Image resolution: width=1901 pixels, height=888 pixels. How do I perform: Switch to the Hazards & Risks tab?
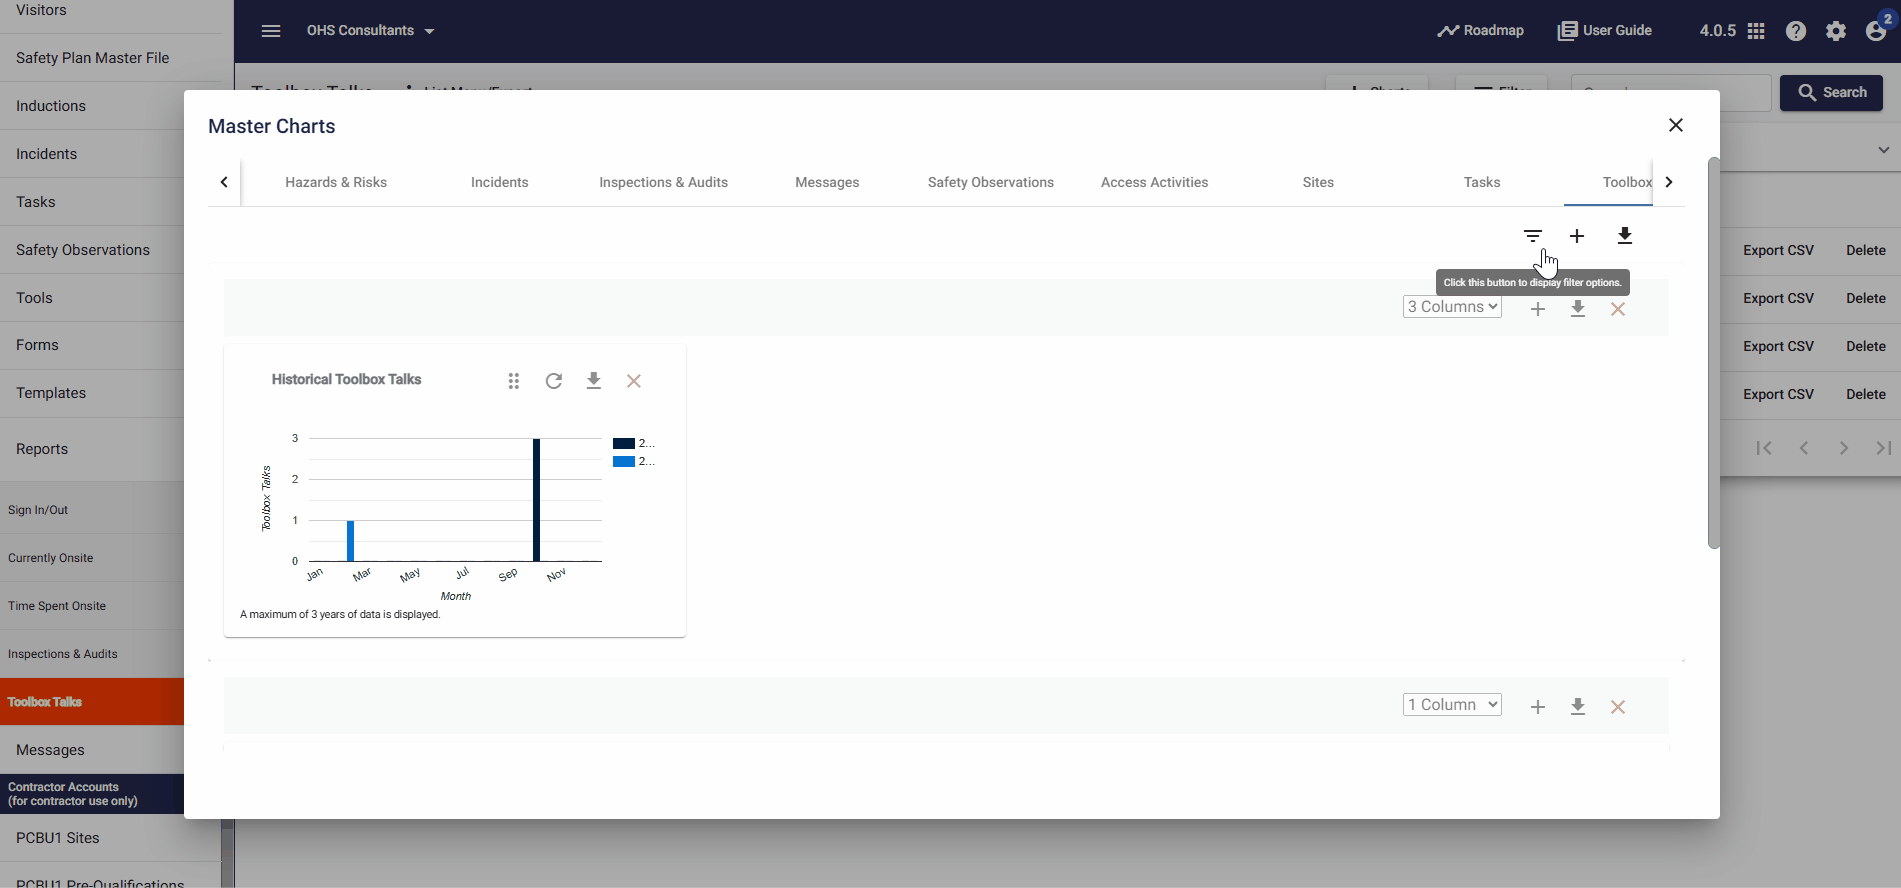[336, 182]
